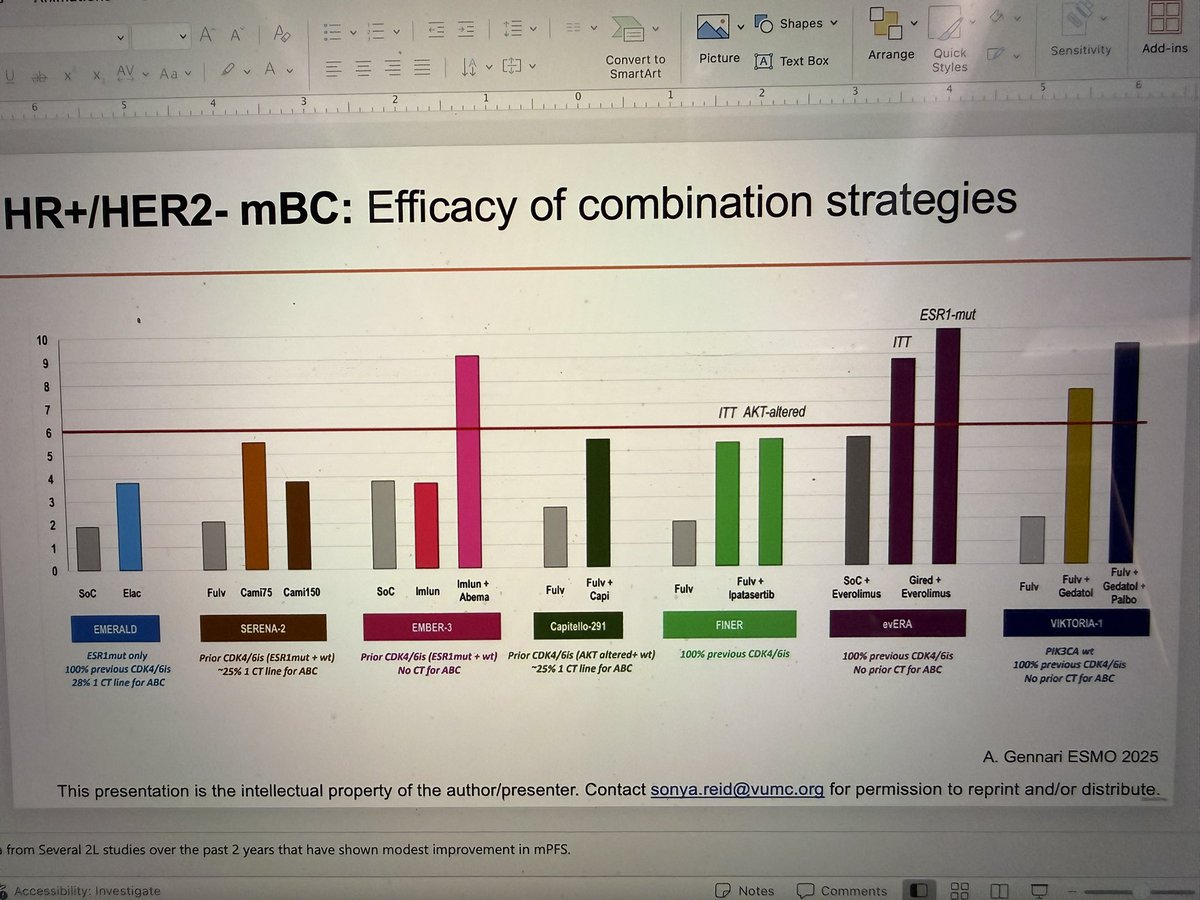The width and height of the screenshot is (1200, 900).
Task: Open the font size combo box
Action: point(161,37)
